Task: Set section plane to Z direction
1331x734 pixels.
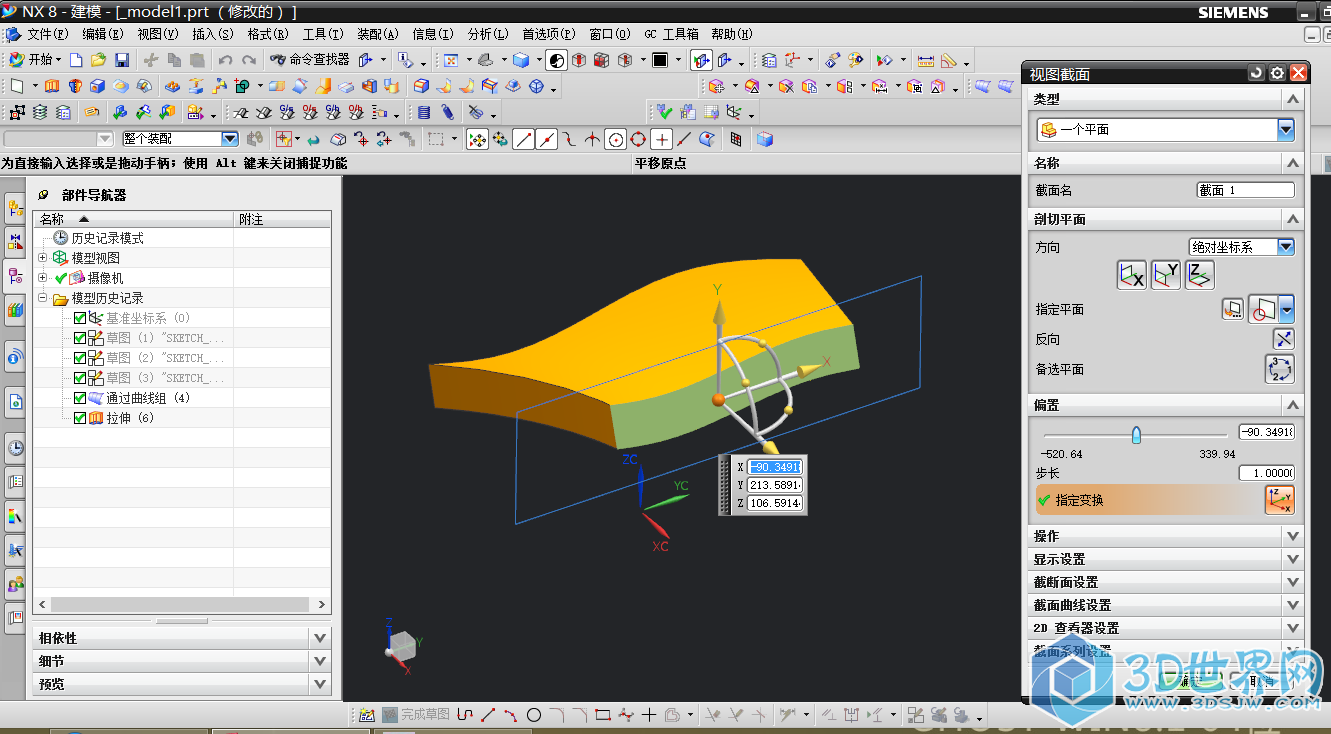Action: click(x=1200, y=275)
